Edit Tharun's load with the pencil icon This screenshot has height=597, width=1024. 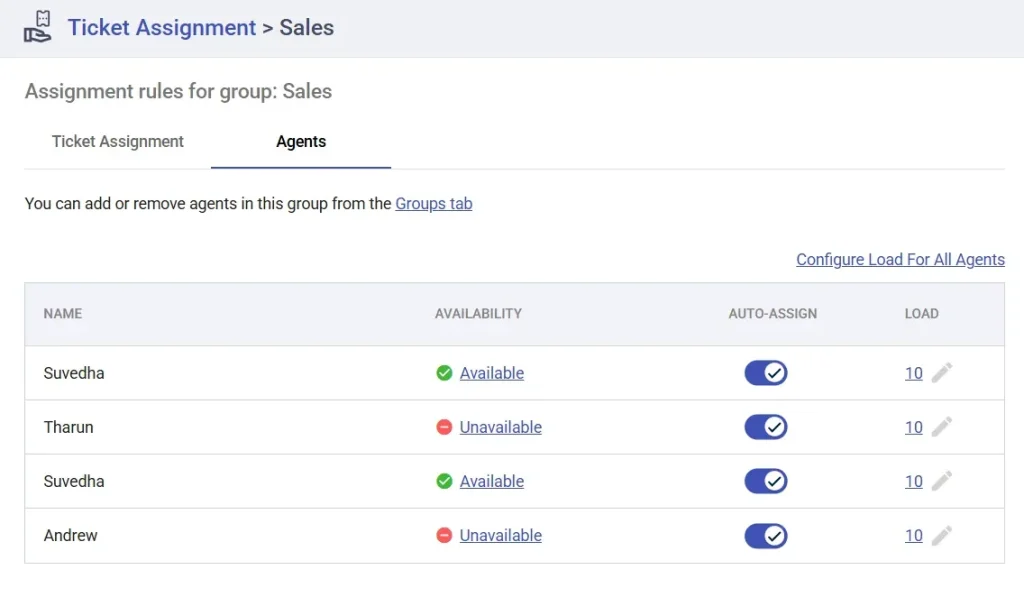click(942, 427)
